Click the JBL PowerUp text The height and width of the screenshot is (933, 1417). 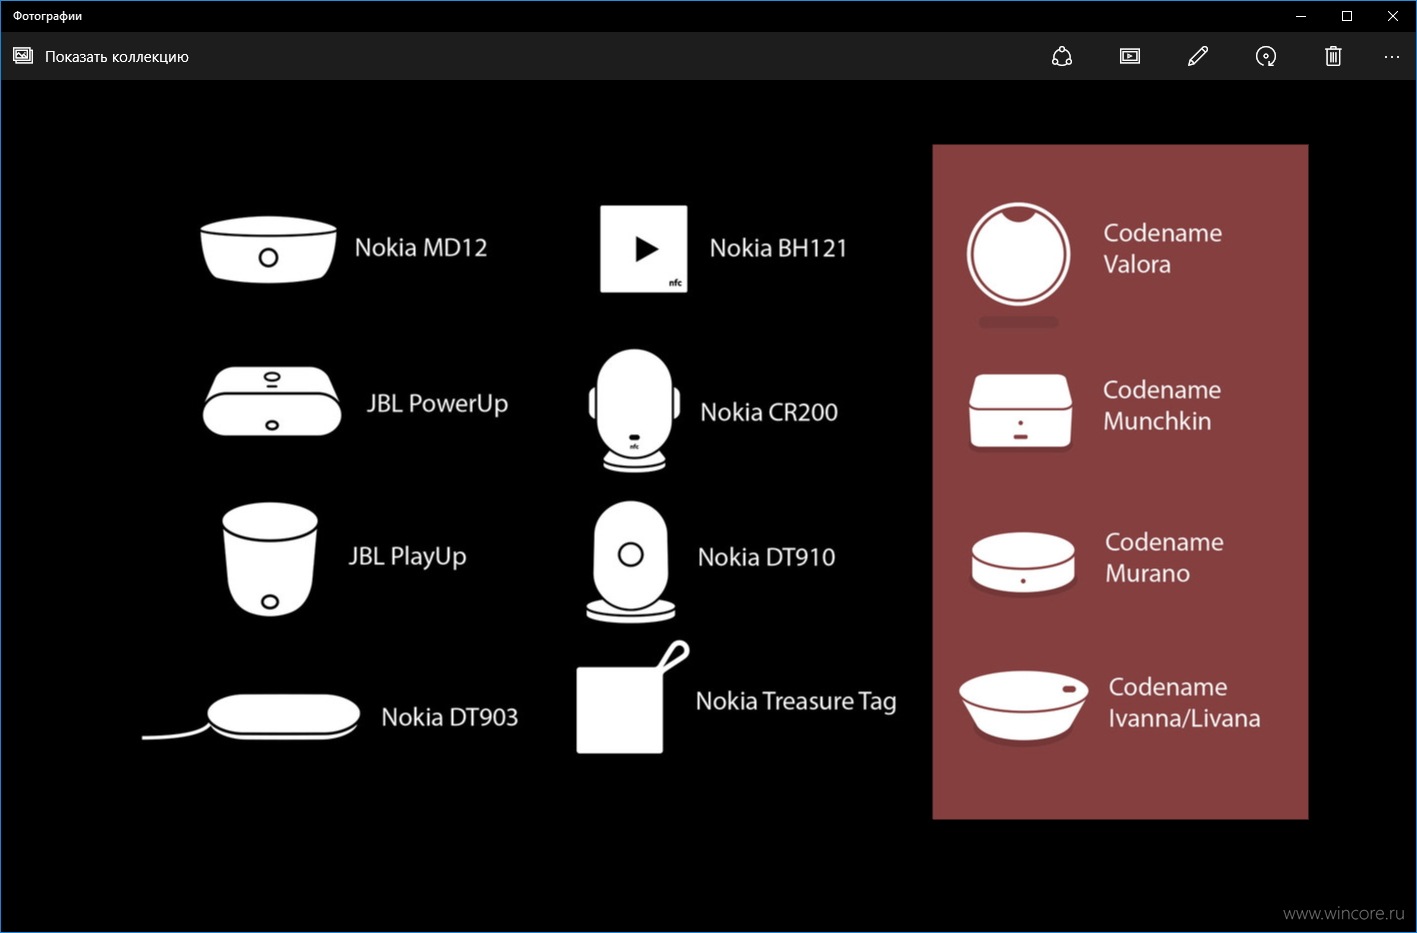click(x=437, y=404)
